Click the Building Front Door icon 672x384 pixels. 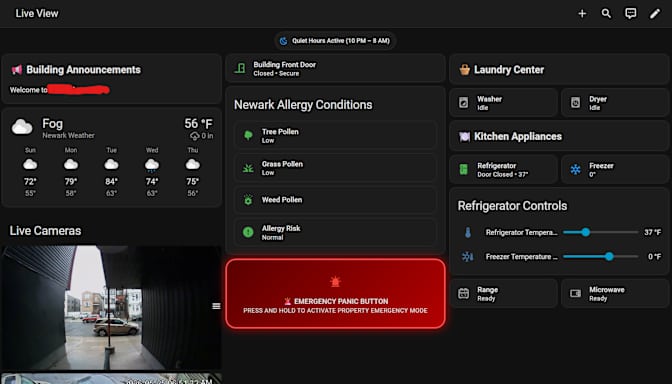click(240, 68)
